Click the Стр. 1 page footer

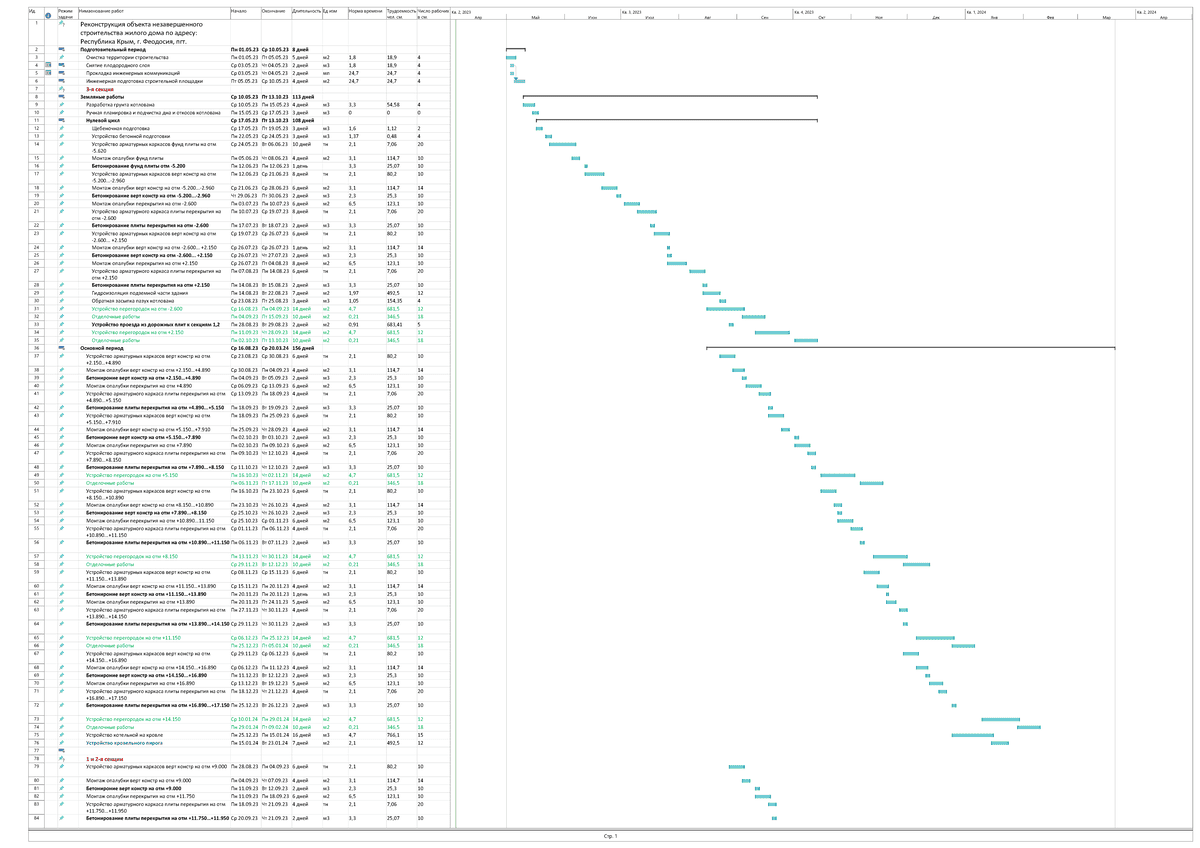tap(611, 835)
